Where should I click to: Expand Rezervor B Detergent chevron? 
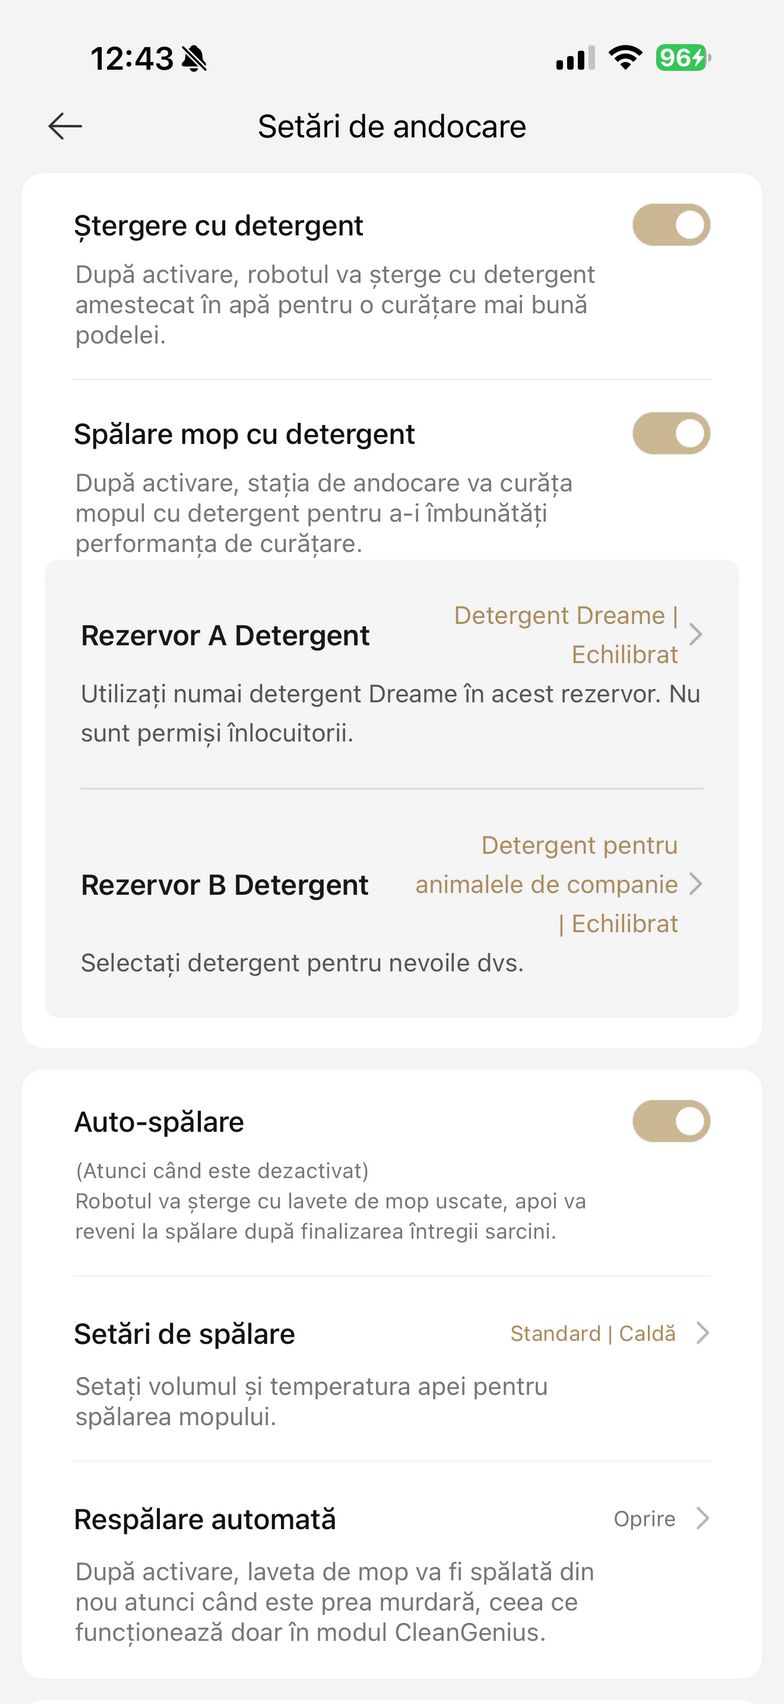(696, 884)
